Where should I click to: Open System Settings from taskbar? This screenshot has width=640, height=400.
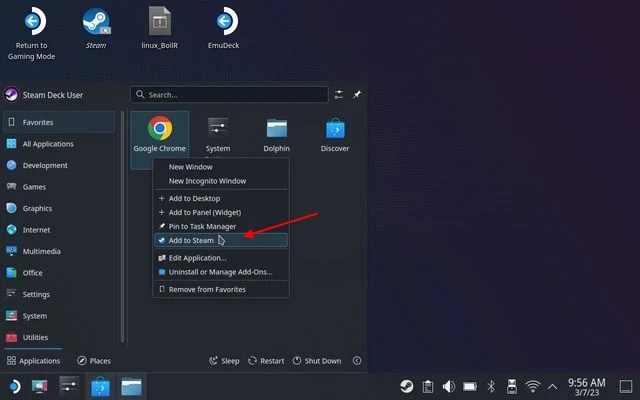(69, 386)
